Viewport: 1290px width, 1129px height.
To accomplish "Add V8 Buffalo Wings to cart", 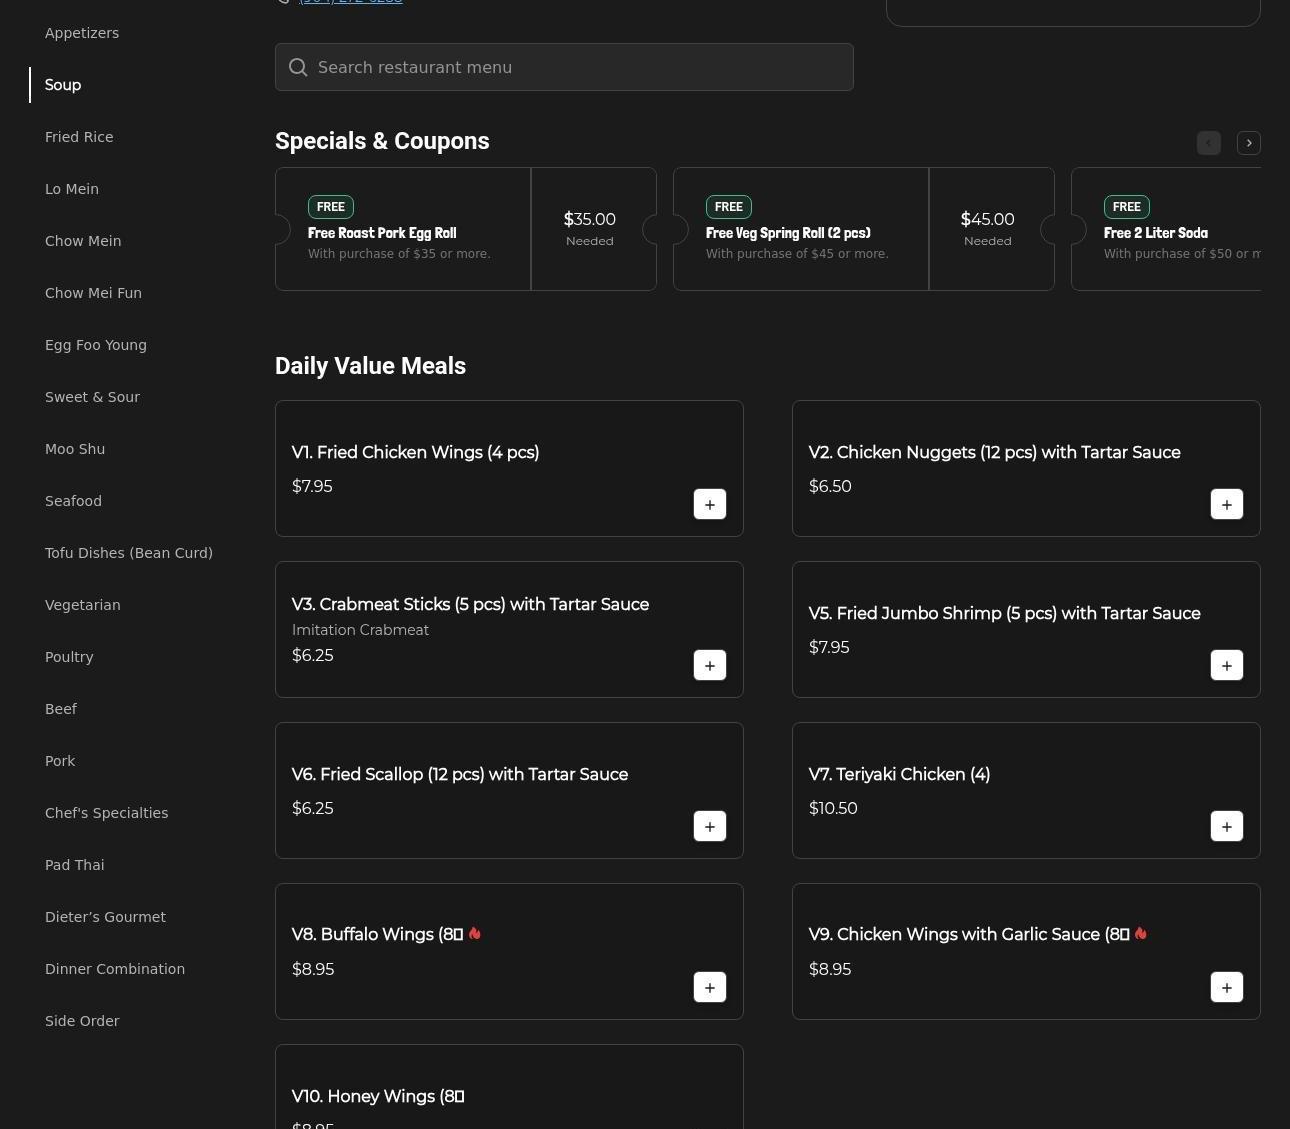I will 709,987.
